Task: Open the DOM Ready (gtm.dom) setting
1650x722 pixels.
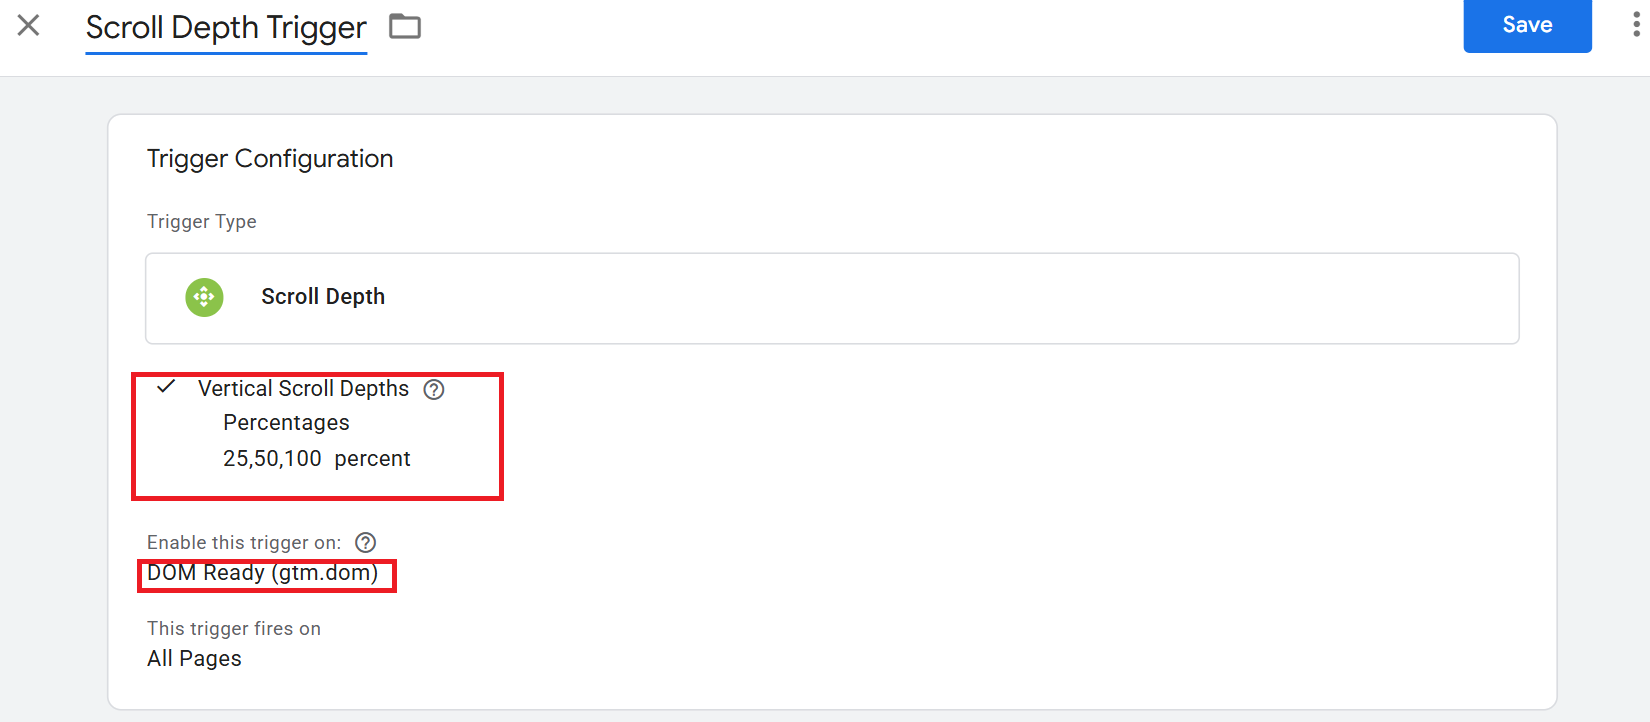Action: [x=263, y=573]
